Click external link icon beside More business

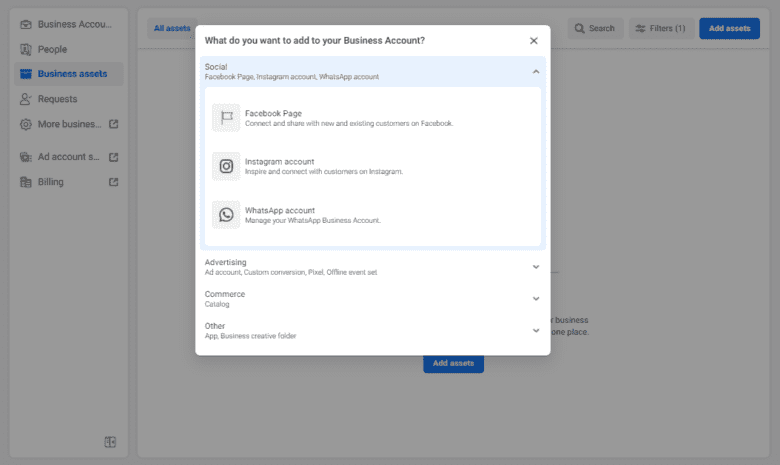pos(113,124)
